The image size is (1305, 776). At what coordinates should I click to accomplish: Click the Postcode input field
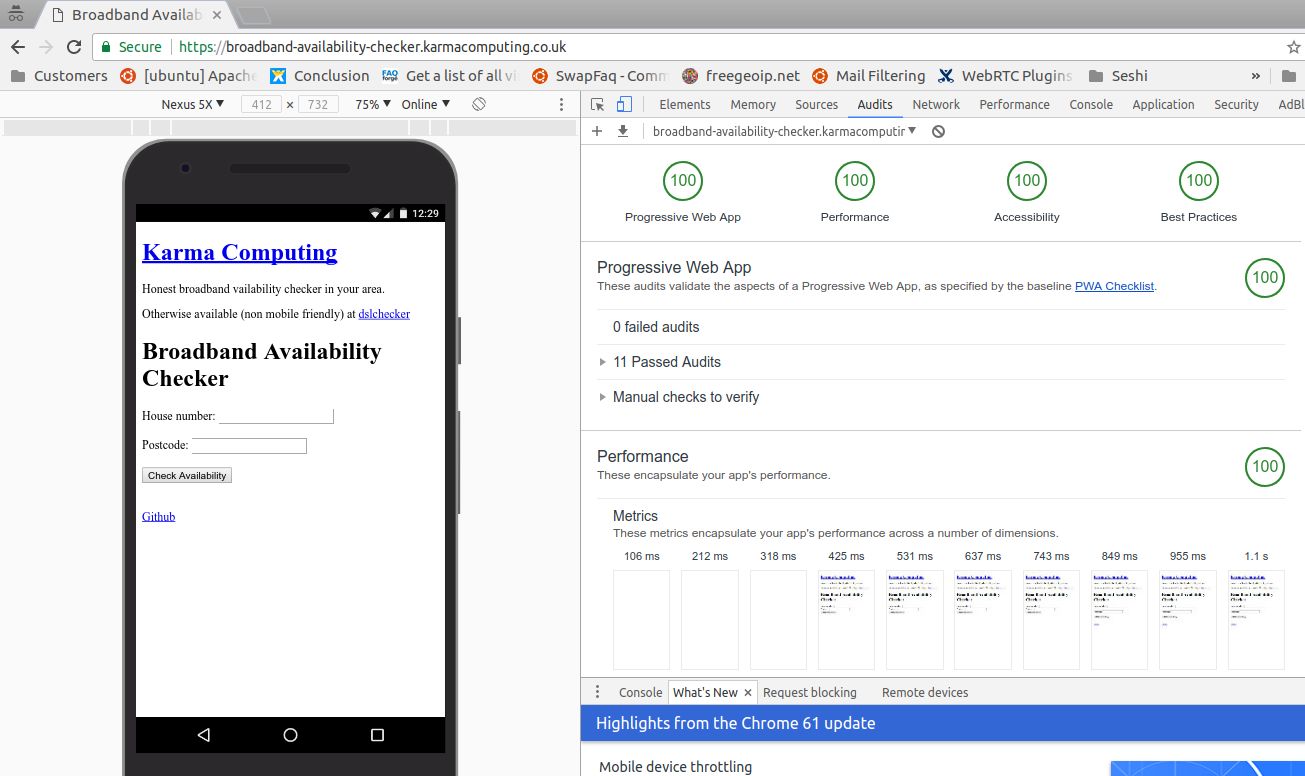[249, 445]
